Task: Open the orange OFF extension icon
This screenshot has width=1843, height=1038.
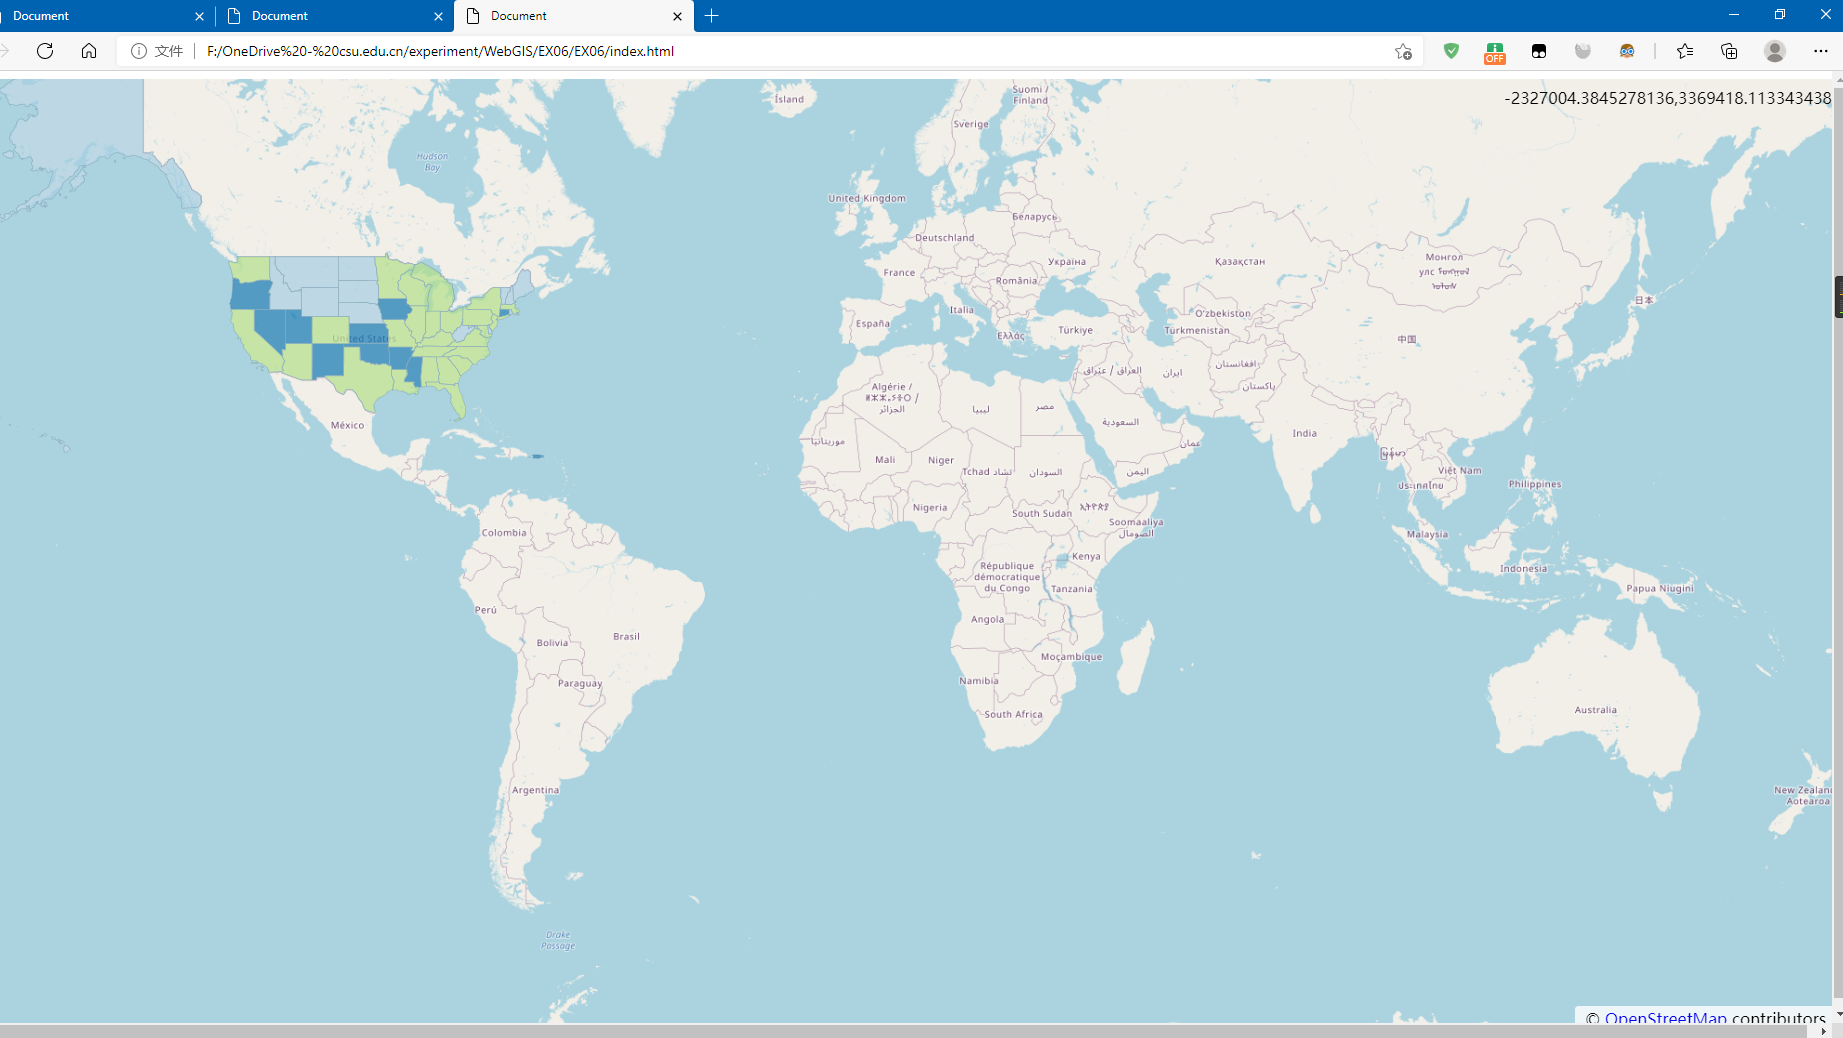Action: click(x=1495, y=52)
